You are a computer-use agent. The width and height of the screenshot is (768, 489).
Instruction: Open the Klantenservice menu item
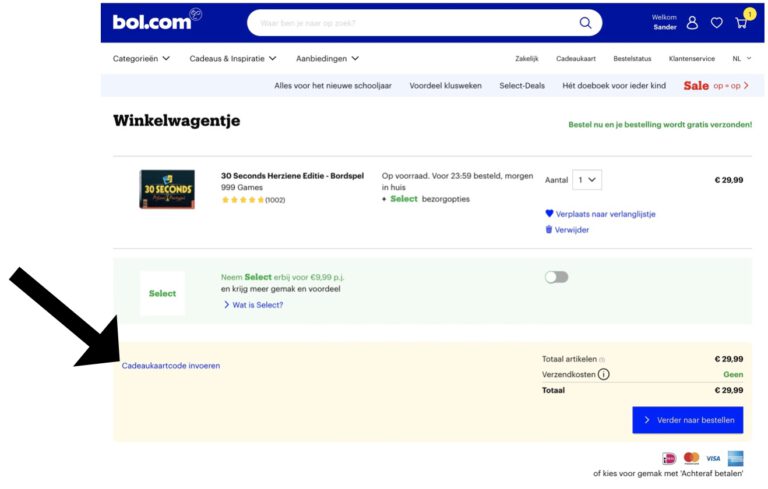point(692,58)
